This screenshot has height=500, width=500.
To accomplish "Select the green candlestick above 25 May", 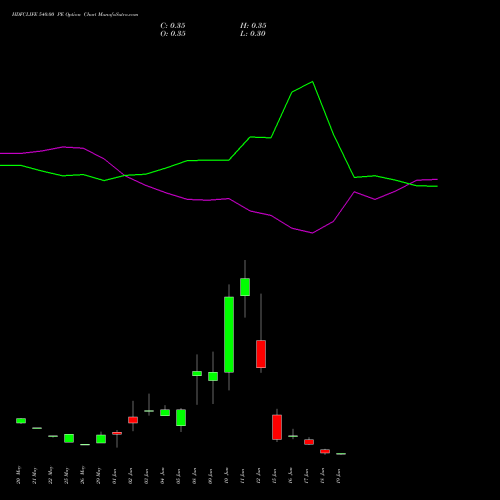I will tap(69, 438).
